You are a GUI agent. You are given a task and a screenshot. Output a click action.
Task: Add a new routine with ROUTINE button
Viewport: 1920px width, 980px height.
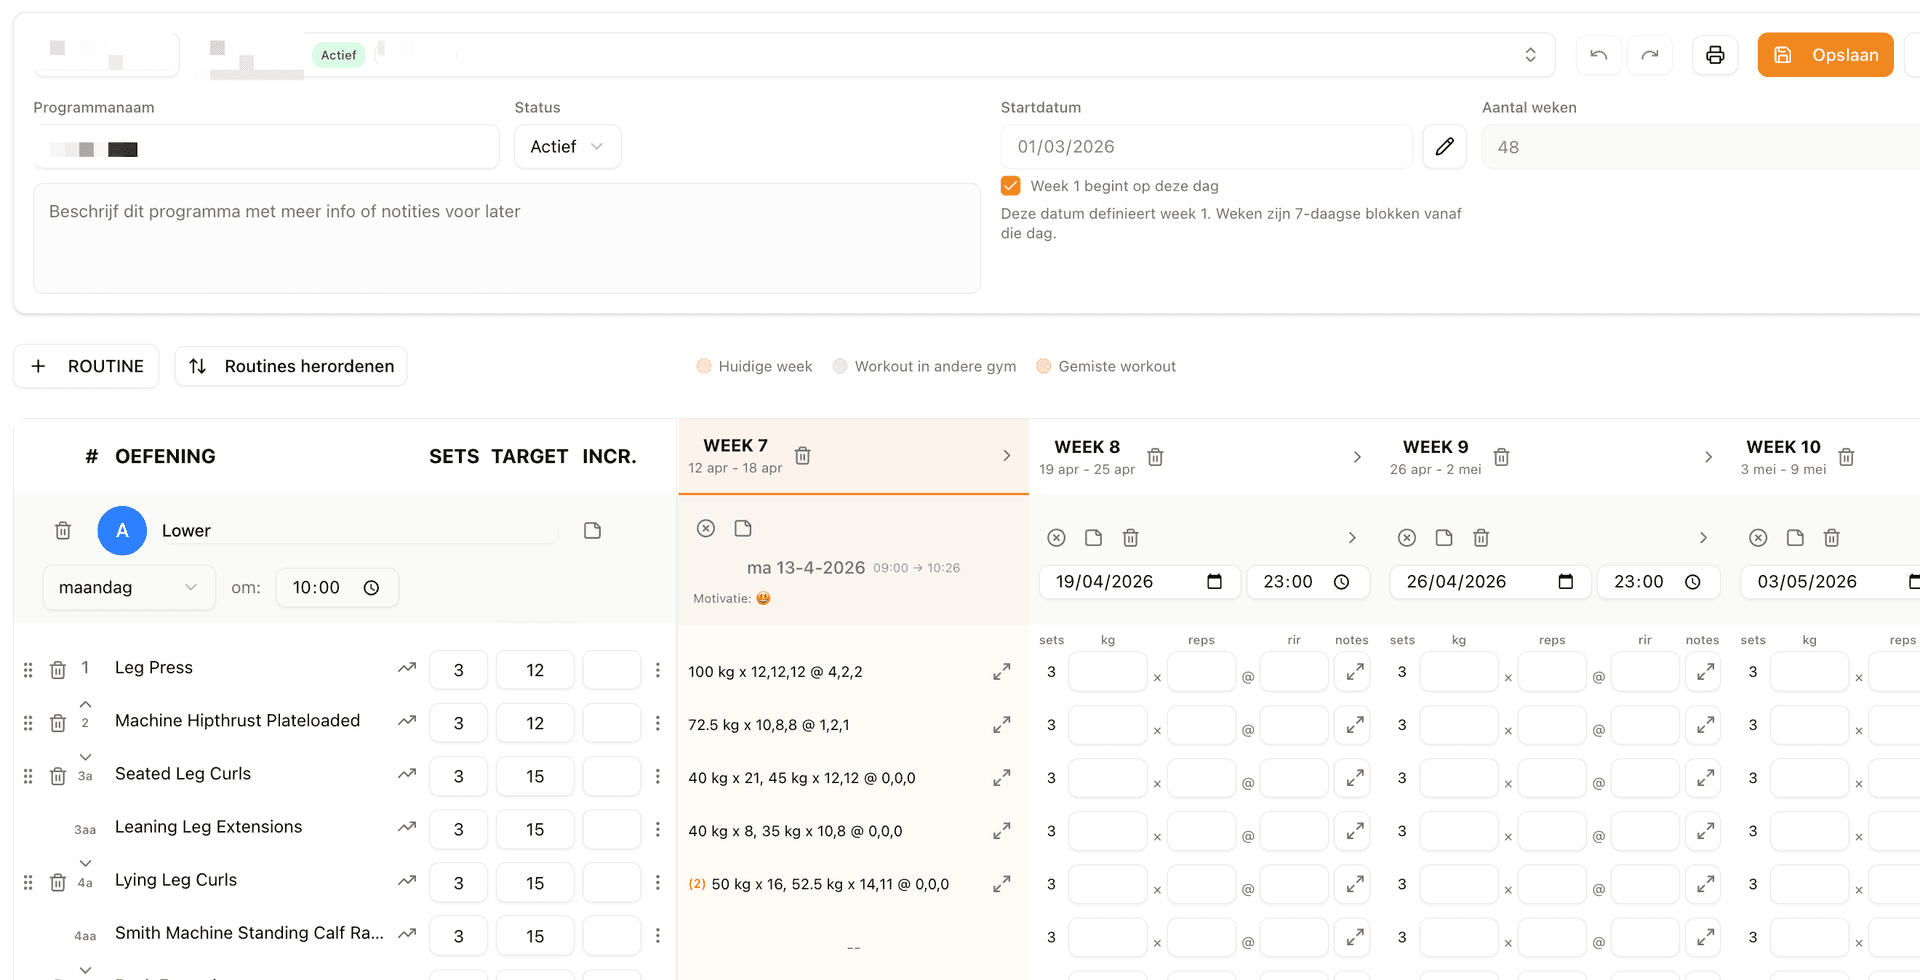pos(87,366)
